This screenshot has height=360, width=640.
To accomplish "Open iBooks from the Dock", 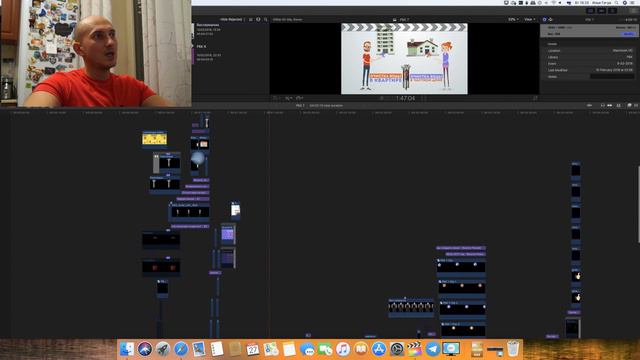I will click(361, 349).
